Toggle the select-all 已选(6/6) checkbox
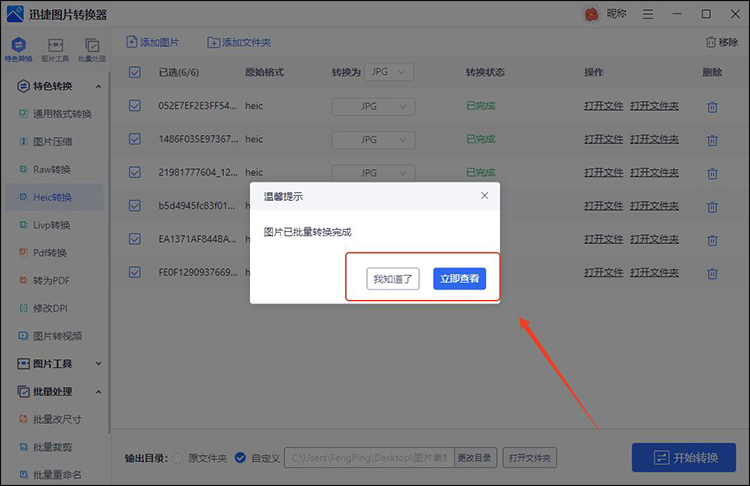 pyautogui.click(x=135, y=72)
